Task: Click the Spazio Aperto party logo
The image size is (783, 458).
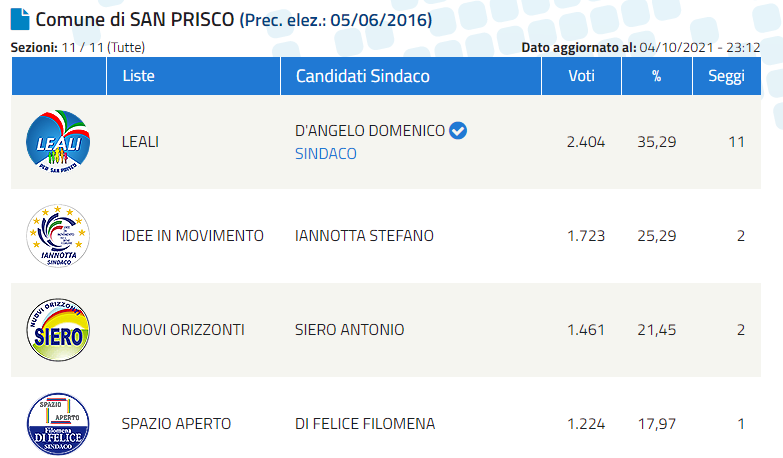Action: tap(58, 423)
